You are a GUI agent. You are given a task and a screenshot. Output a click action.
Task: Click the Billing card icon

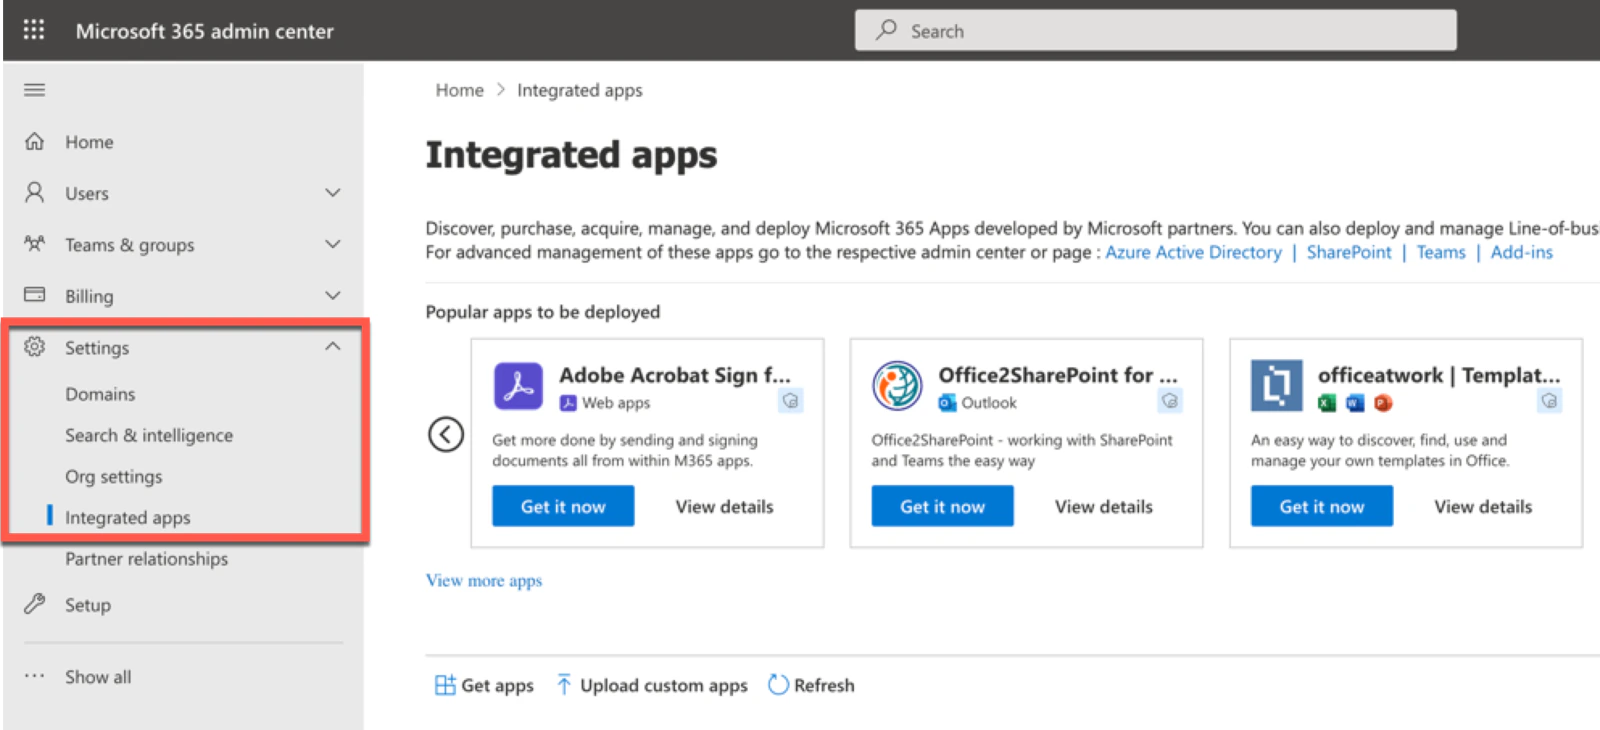tap(35, 295)
